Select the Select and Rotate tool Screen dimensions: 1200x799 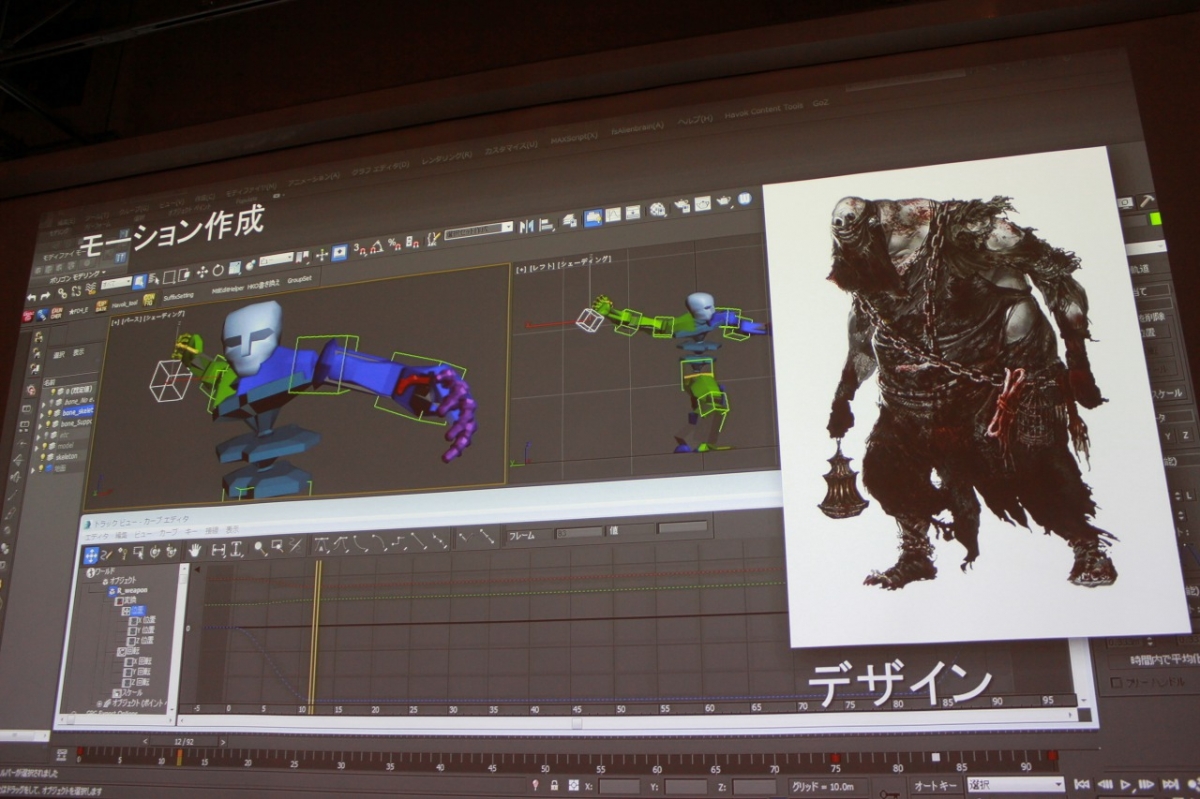tap(218, 270)
